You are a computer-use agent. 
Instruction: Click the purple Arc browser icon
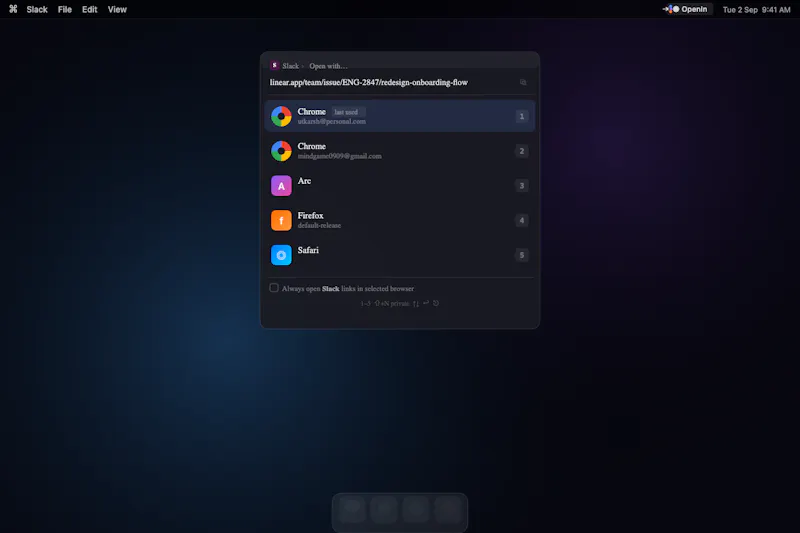pos(281,186)
